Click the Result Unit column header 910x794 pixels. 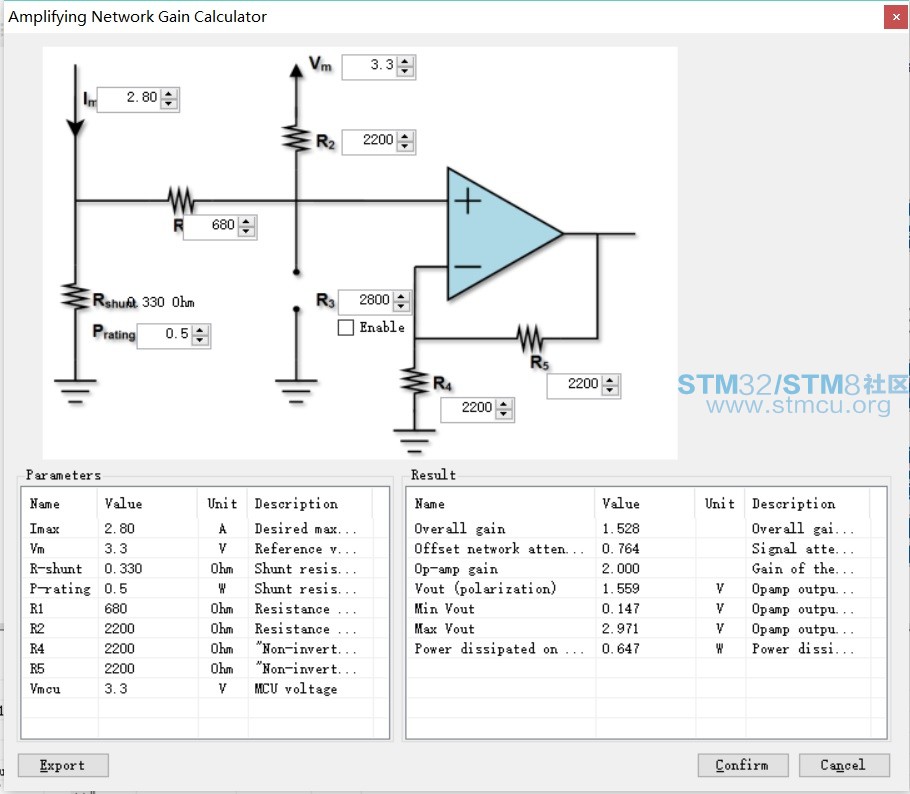tap(720, 503)
